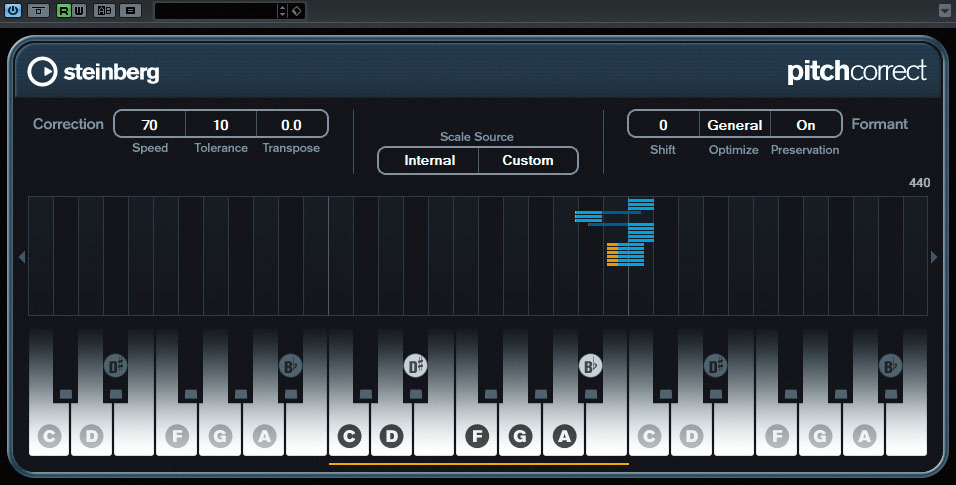The height and width of the screenshot is (485, 956).
Task: Click the blue pitch bars in display
Action: coord(641,232)
